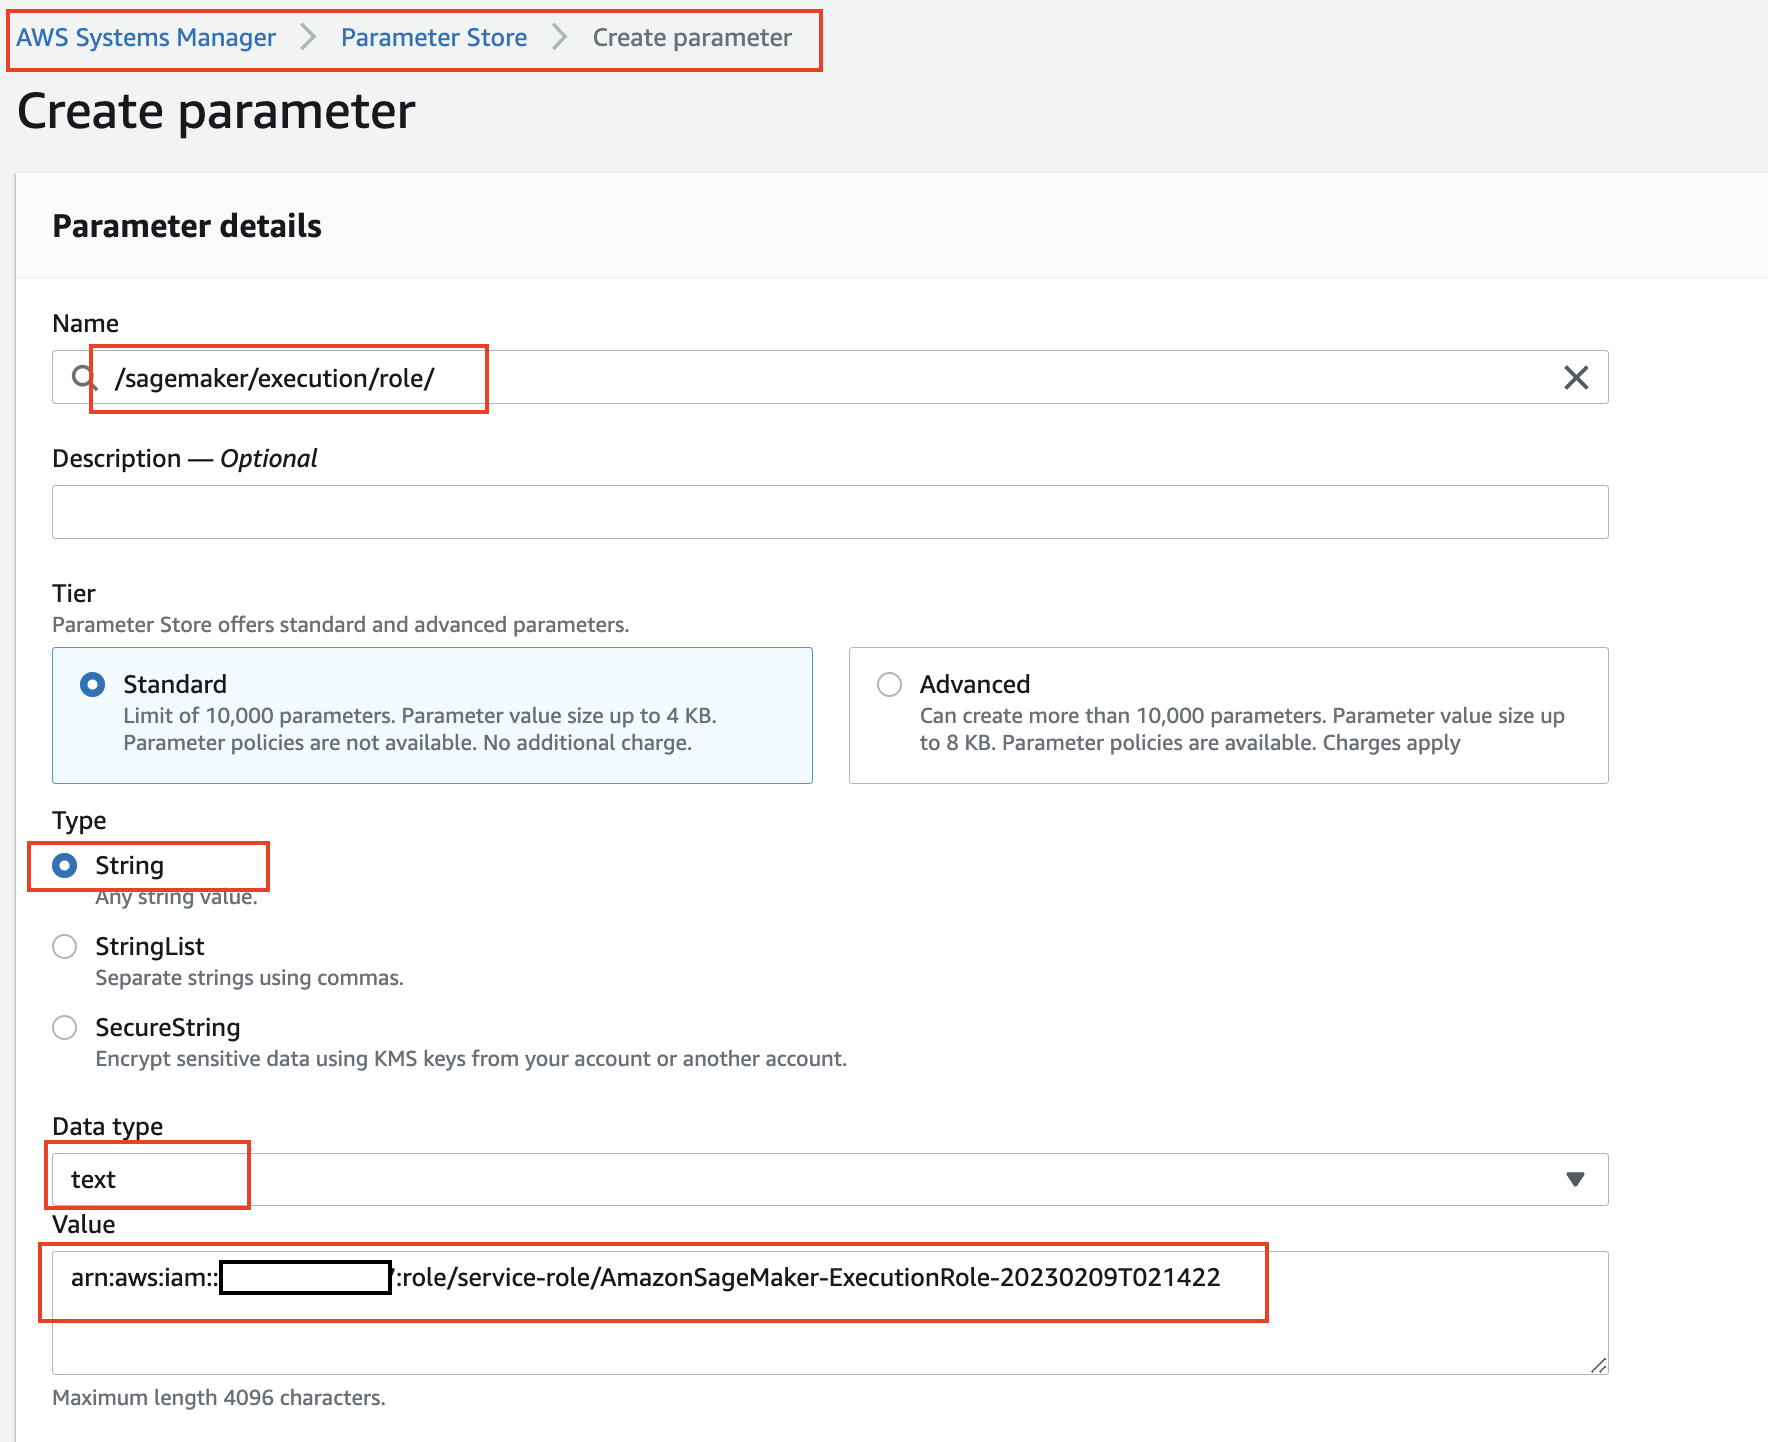This screenshot has height=1442, width=1768.
Task: Click the first breadcrumb chevron separator
Action: (x=308, y=38)
